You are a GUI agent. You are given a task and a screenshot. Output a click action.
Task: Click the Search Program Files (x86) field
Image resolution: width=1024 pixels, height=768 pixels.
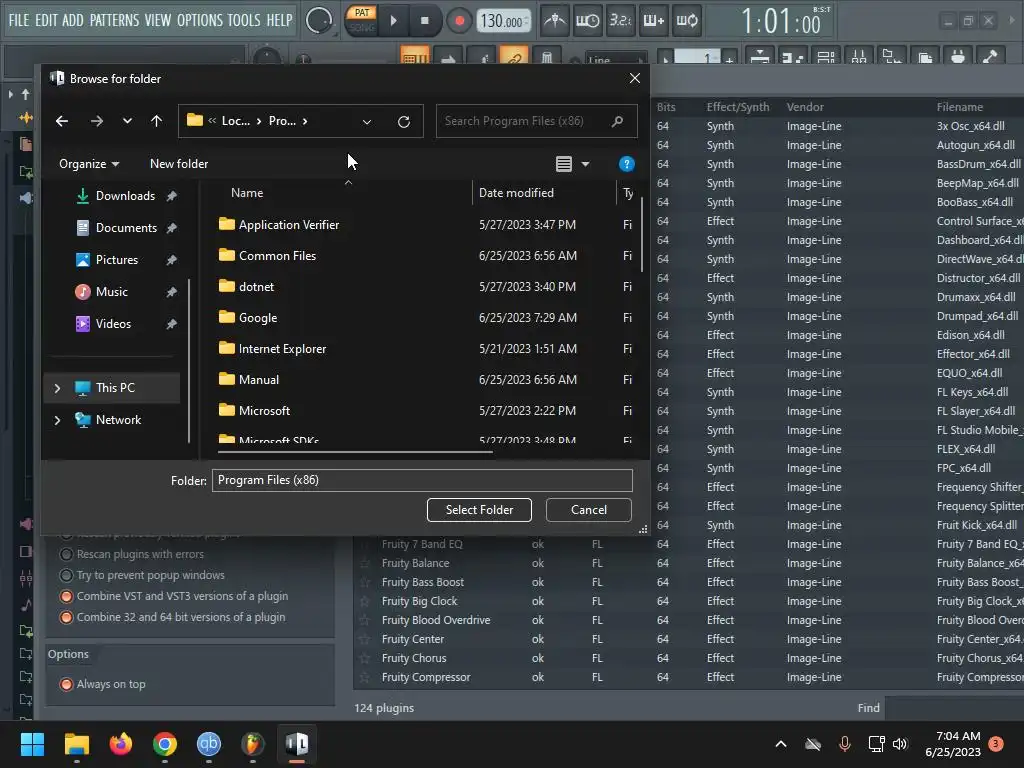[x=536, y=121]
